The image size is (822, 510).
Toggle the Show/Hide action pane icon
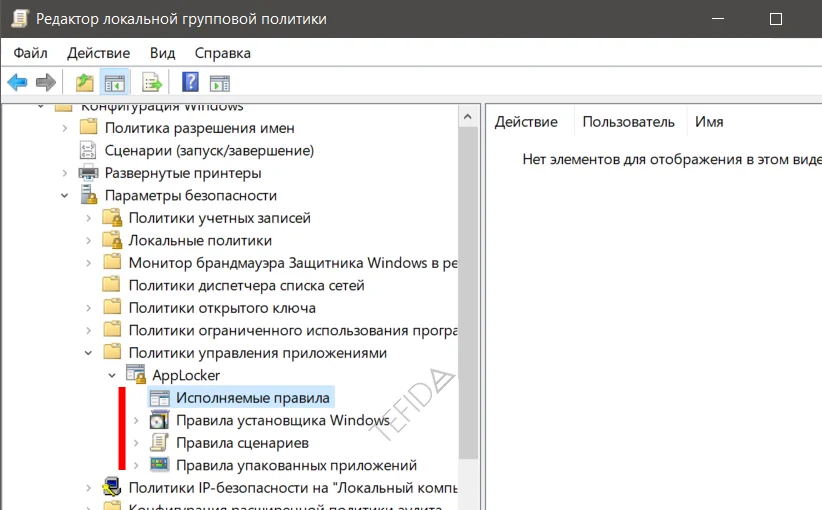coord(220,83)
